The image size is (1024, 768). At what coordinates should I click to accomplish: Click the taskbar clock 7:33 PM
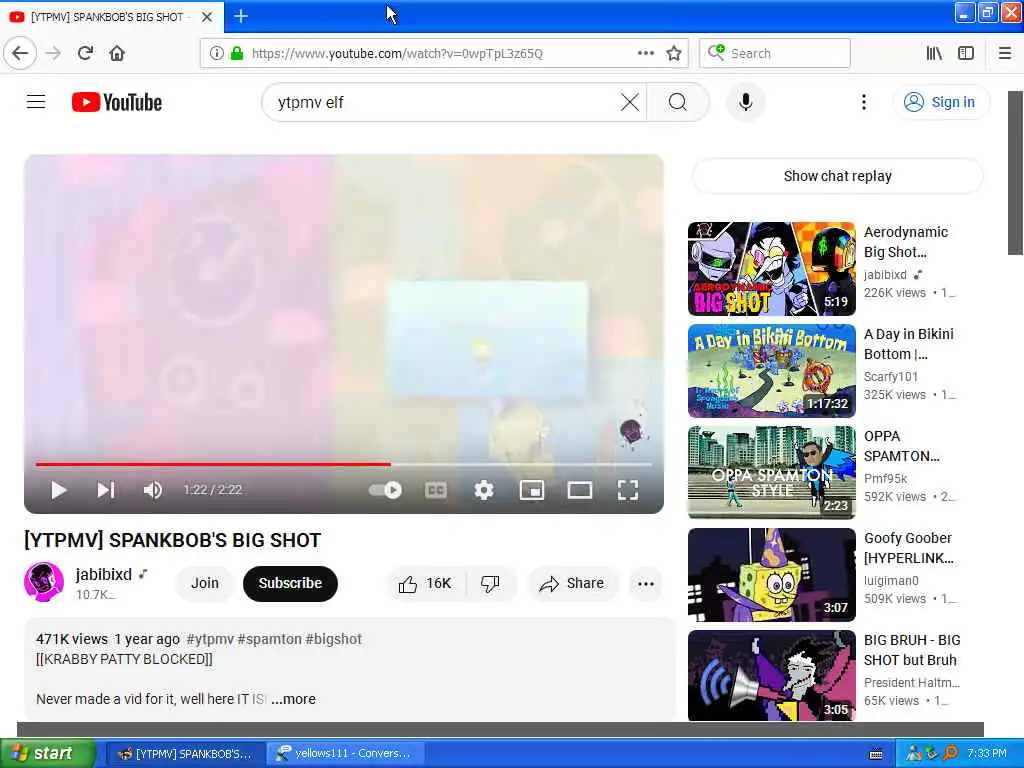pos(987,753)
